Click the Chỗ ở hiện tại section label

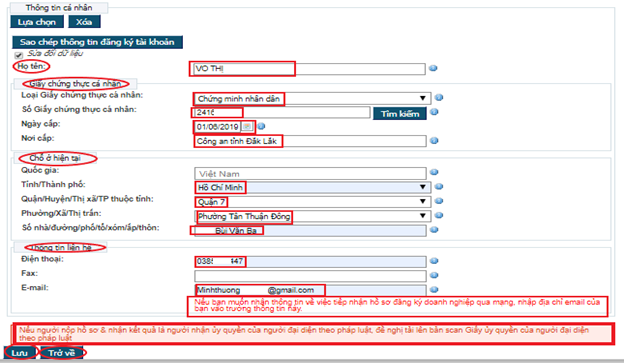pos(55,158)
